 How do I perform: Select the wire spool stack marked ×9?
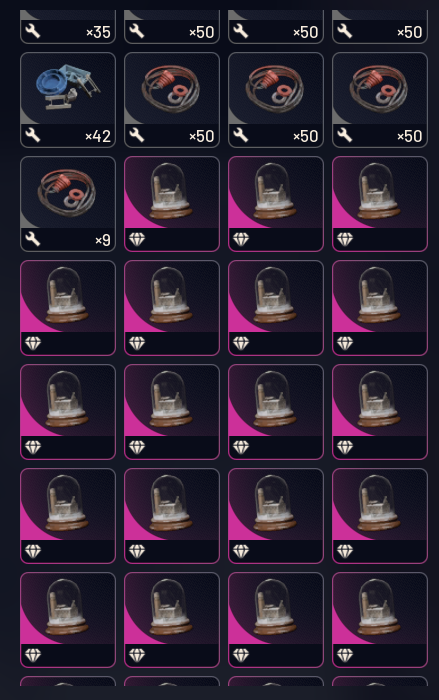point(68,204)
